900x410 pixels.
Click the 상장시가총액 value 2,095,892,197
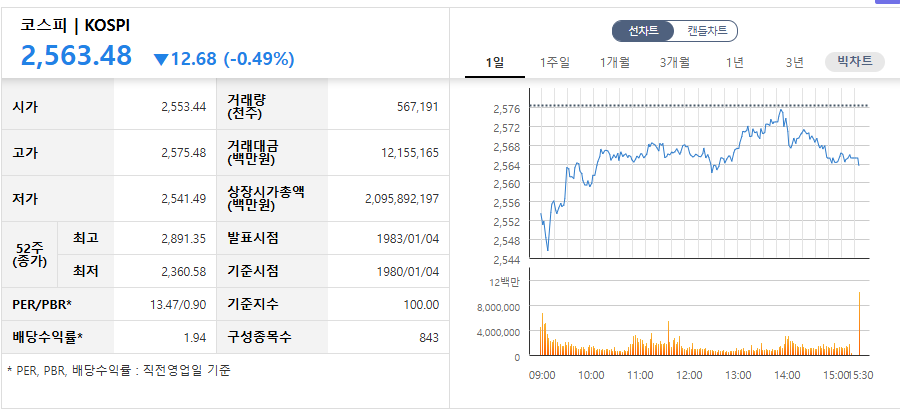pos(402,199)
